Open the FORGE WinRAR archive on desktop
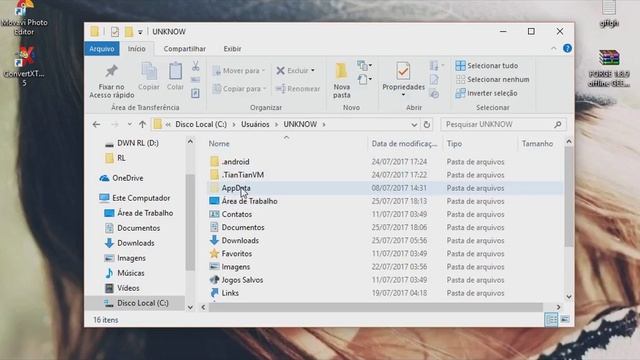Viewport: 640px width, 360px height. [609, 68]
